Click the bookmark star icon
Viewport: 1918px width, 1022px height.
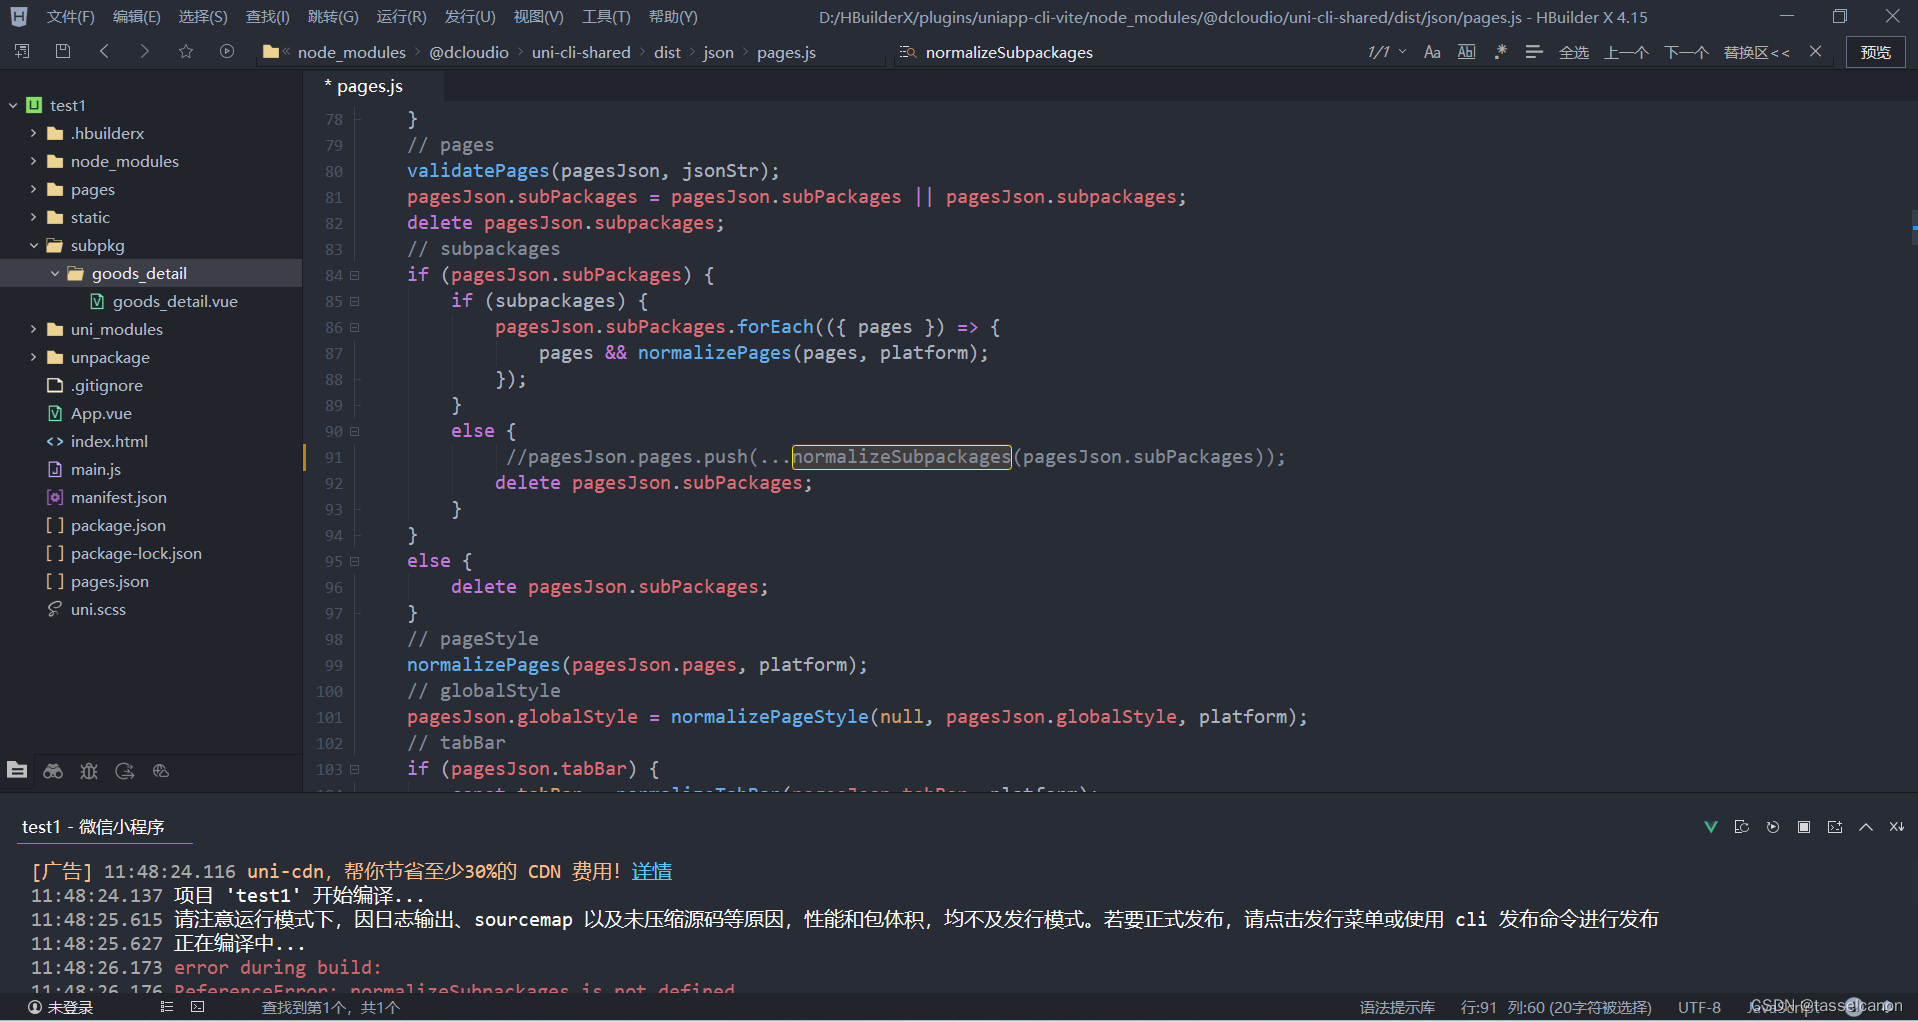[x=186, y=51]
